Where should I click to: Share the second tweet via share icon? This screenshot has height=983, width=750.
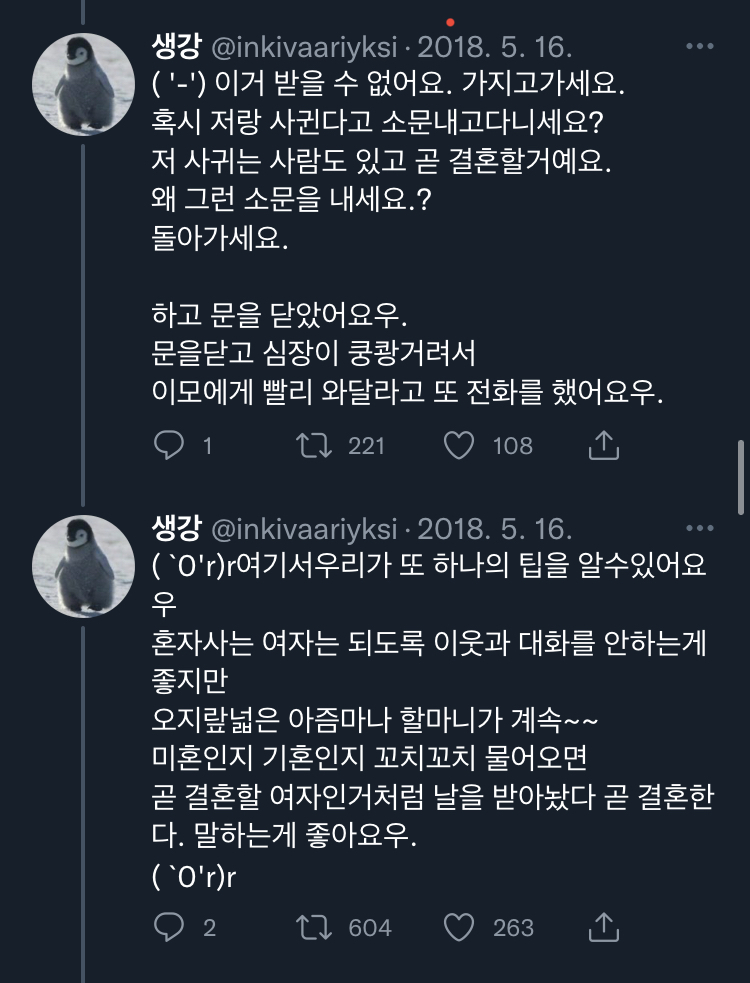603,928
